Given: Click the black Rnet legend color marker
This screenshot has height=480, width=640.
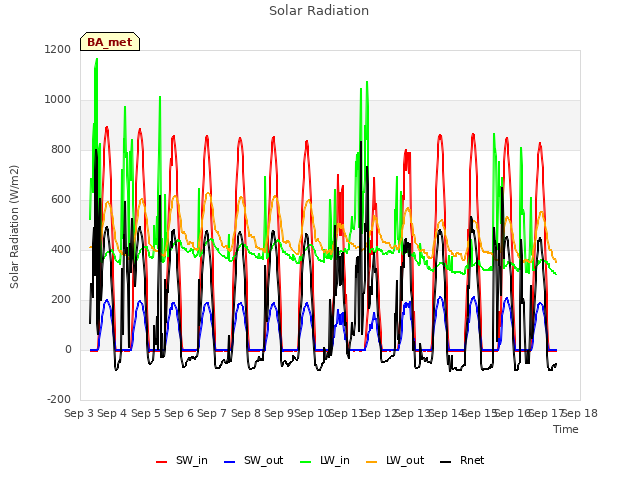Looking at the screenshot, I should [x=446, y=462].
